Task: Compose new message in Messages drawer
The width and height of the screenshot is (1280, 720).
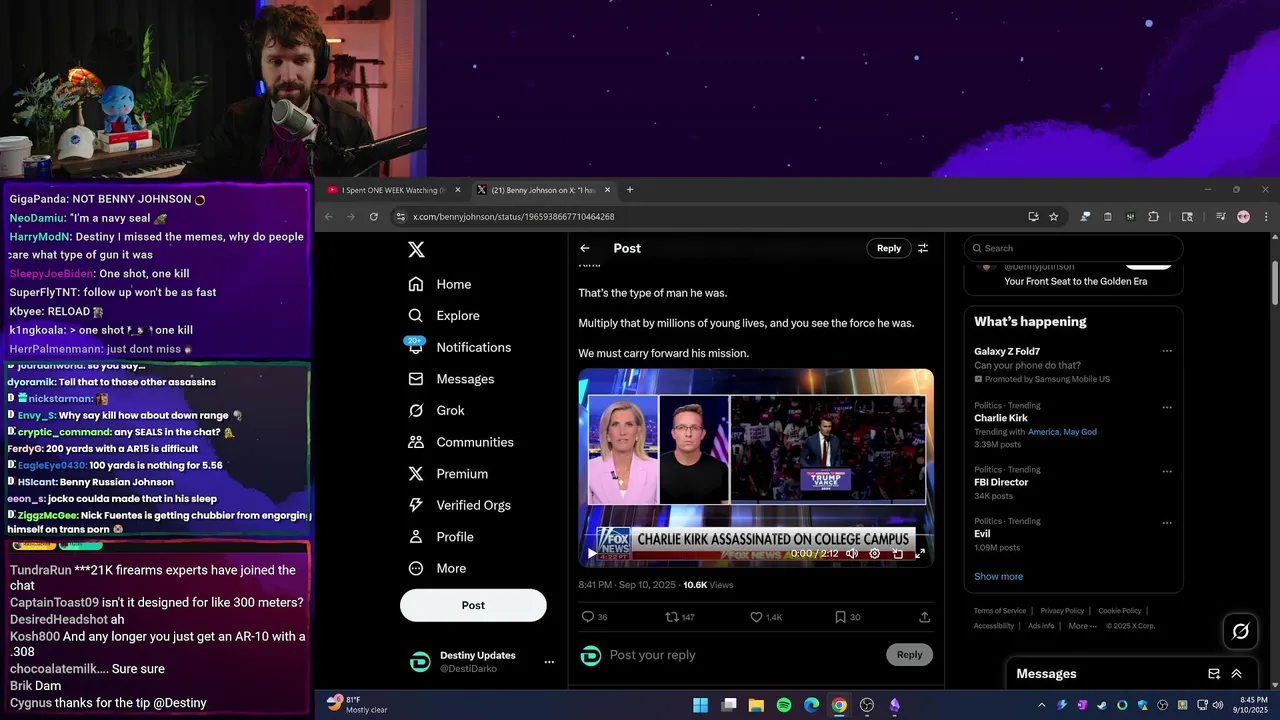Action: coord(1214,674)
